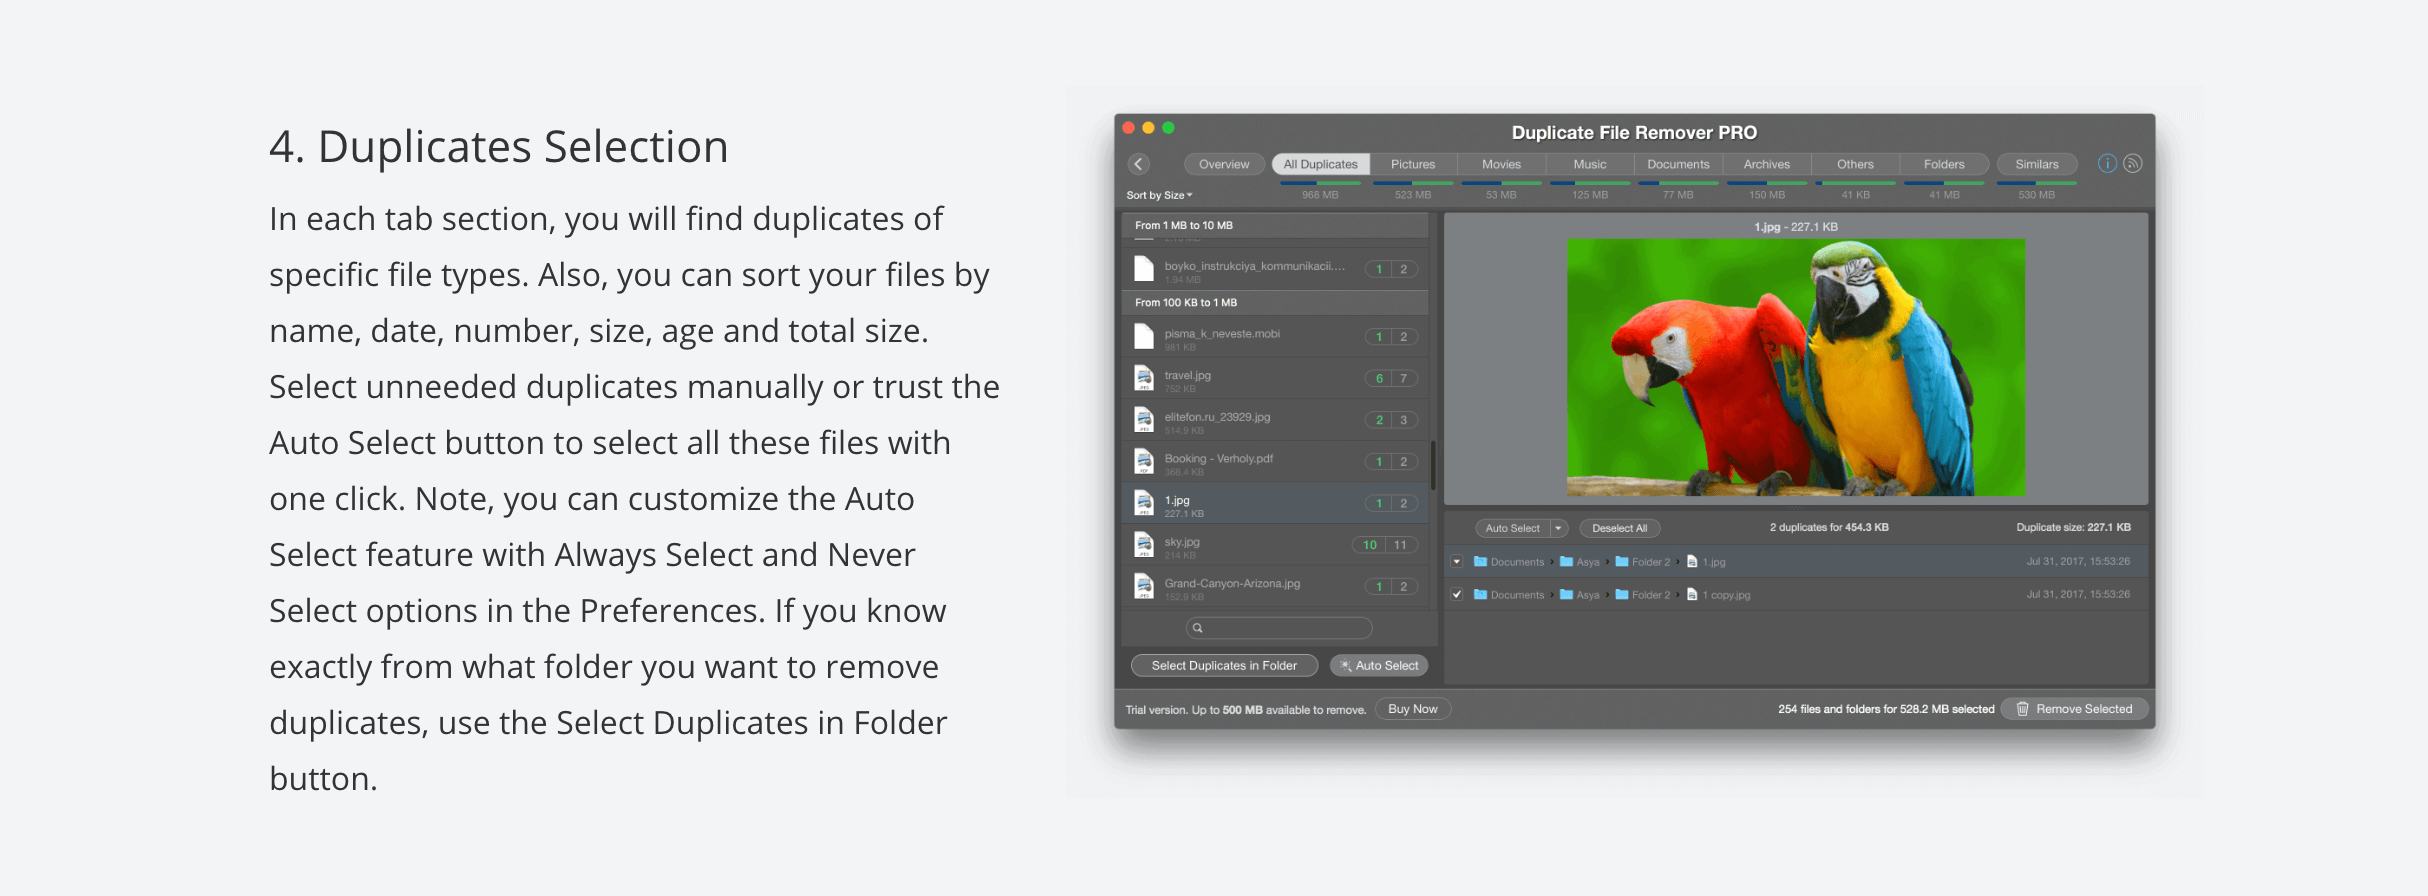Click Documents folder icon in 1 copy.jpg path
The width and height of the screenshot is (2428, 896).
tap(1480, 594)
